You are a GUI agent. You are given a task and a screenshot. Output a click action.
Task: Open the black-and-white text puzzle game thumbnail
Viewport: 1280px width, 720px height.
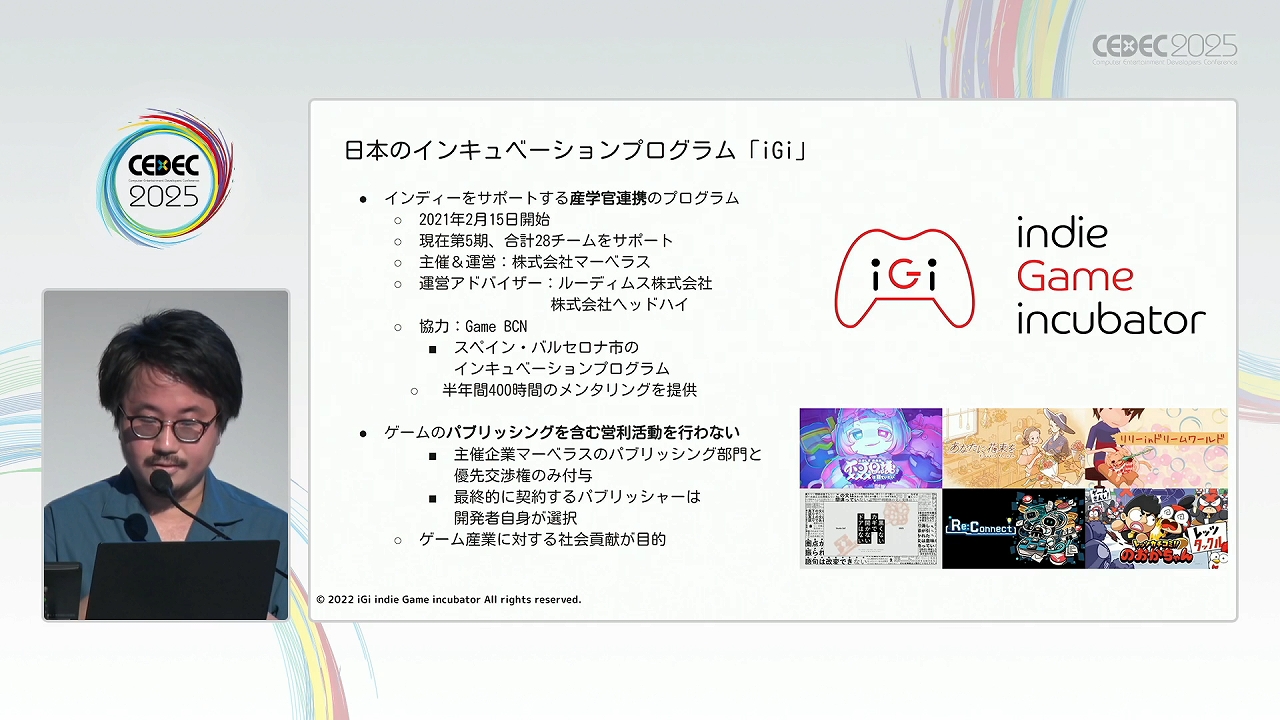870,529
